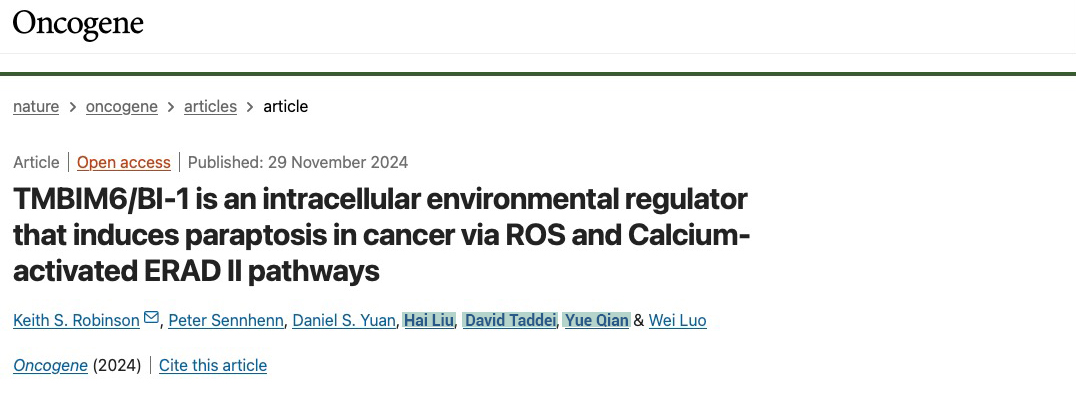Click the Published 29 November 2024 date
The height and width of the screenshot is (393, 1076).
point(298,163)
